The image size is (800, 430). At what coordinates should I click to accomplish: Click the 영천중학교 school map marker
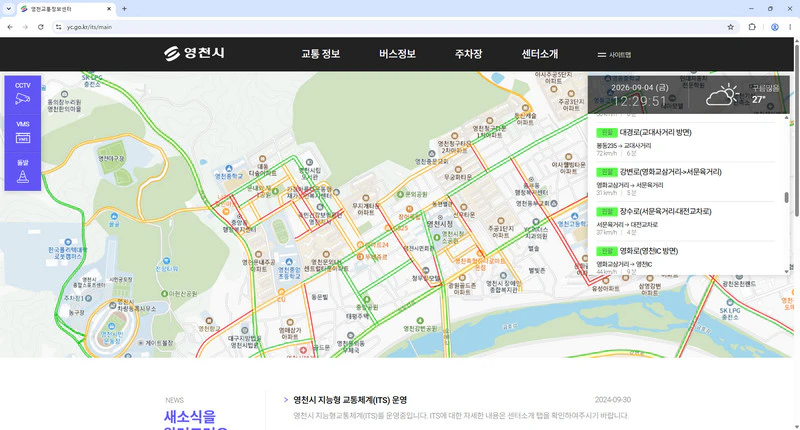point(229,172)
